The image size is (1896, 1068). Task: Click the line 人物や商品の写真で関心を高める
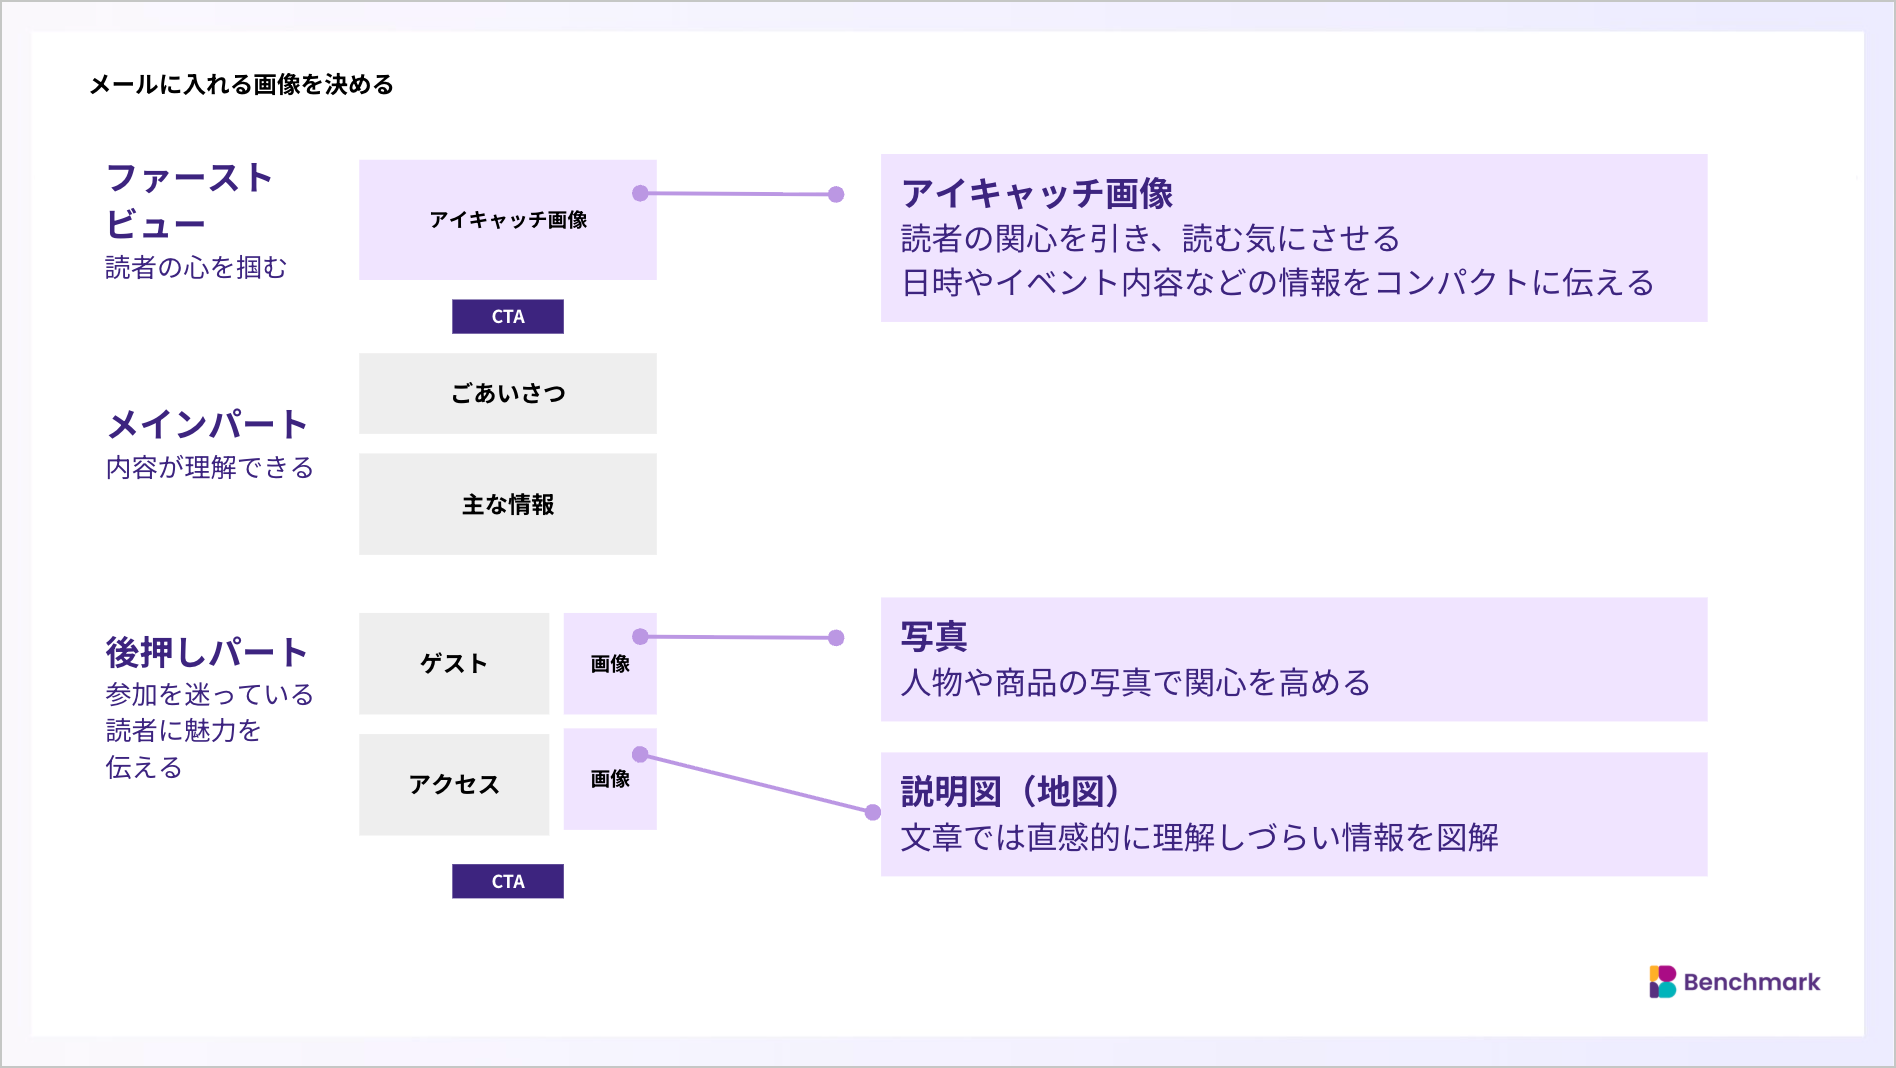click(x=1136, y=682)
